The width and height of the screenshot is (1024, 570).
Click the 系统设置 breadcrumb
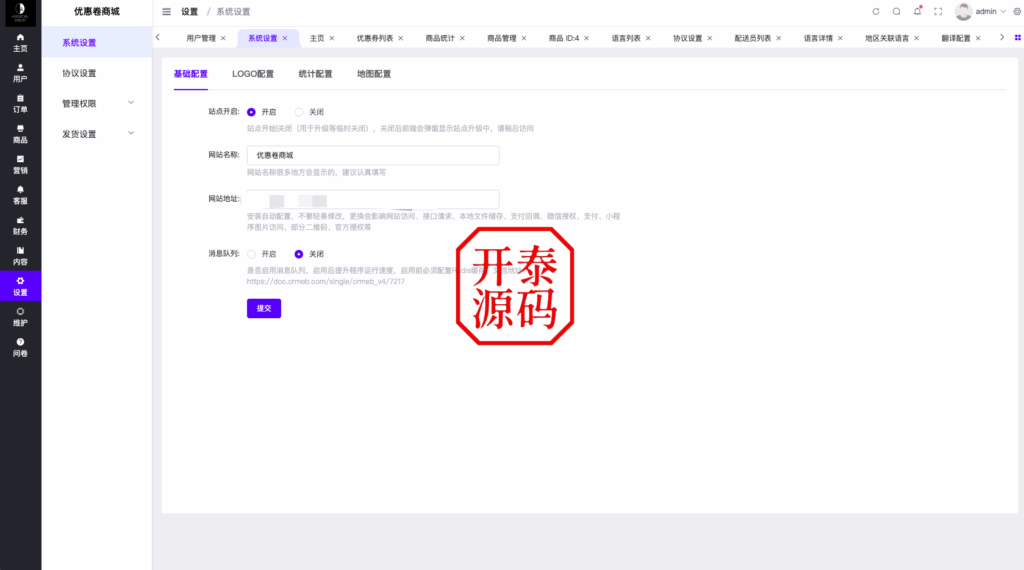pos(233,12)
